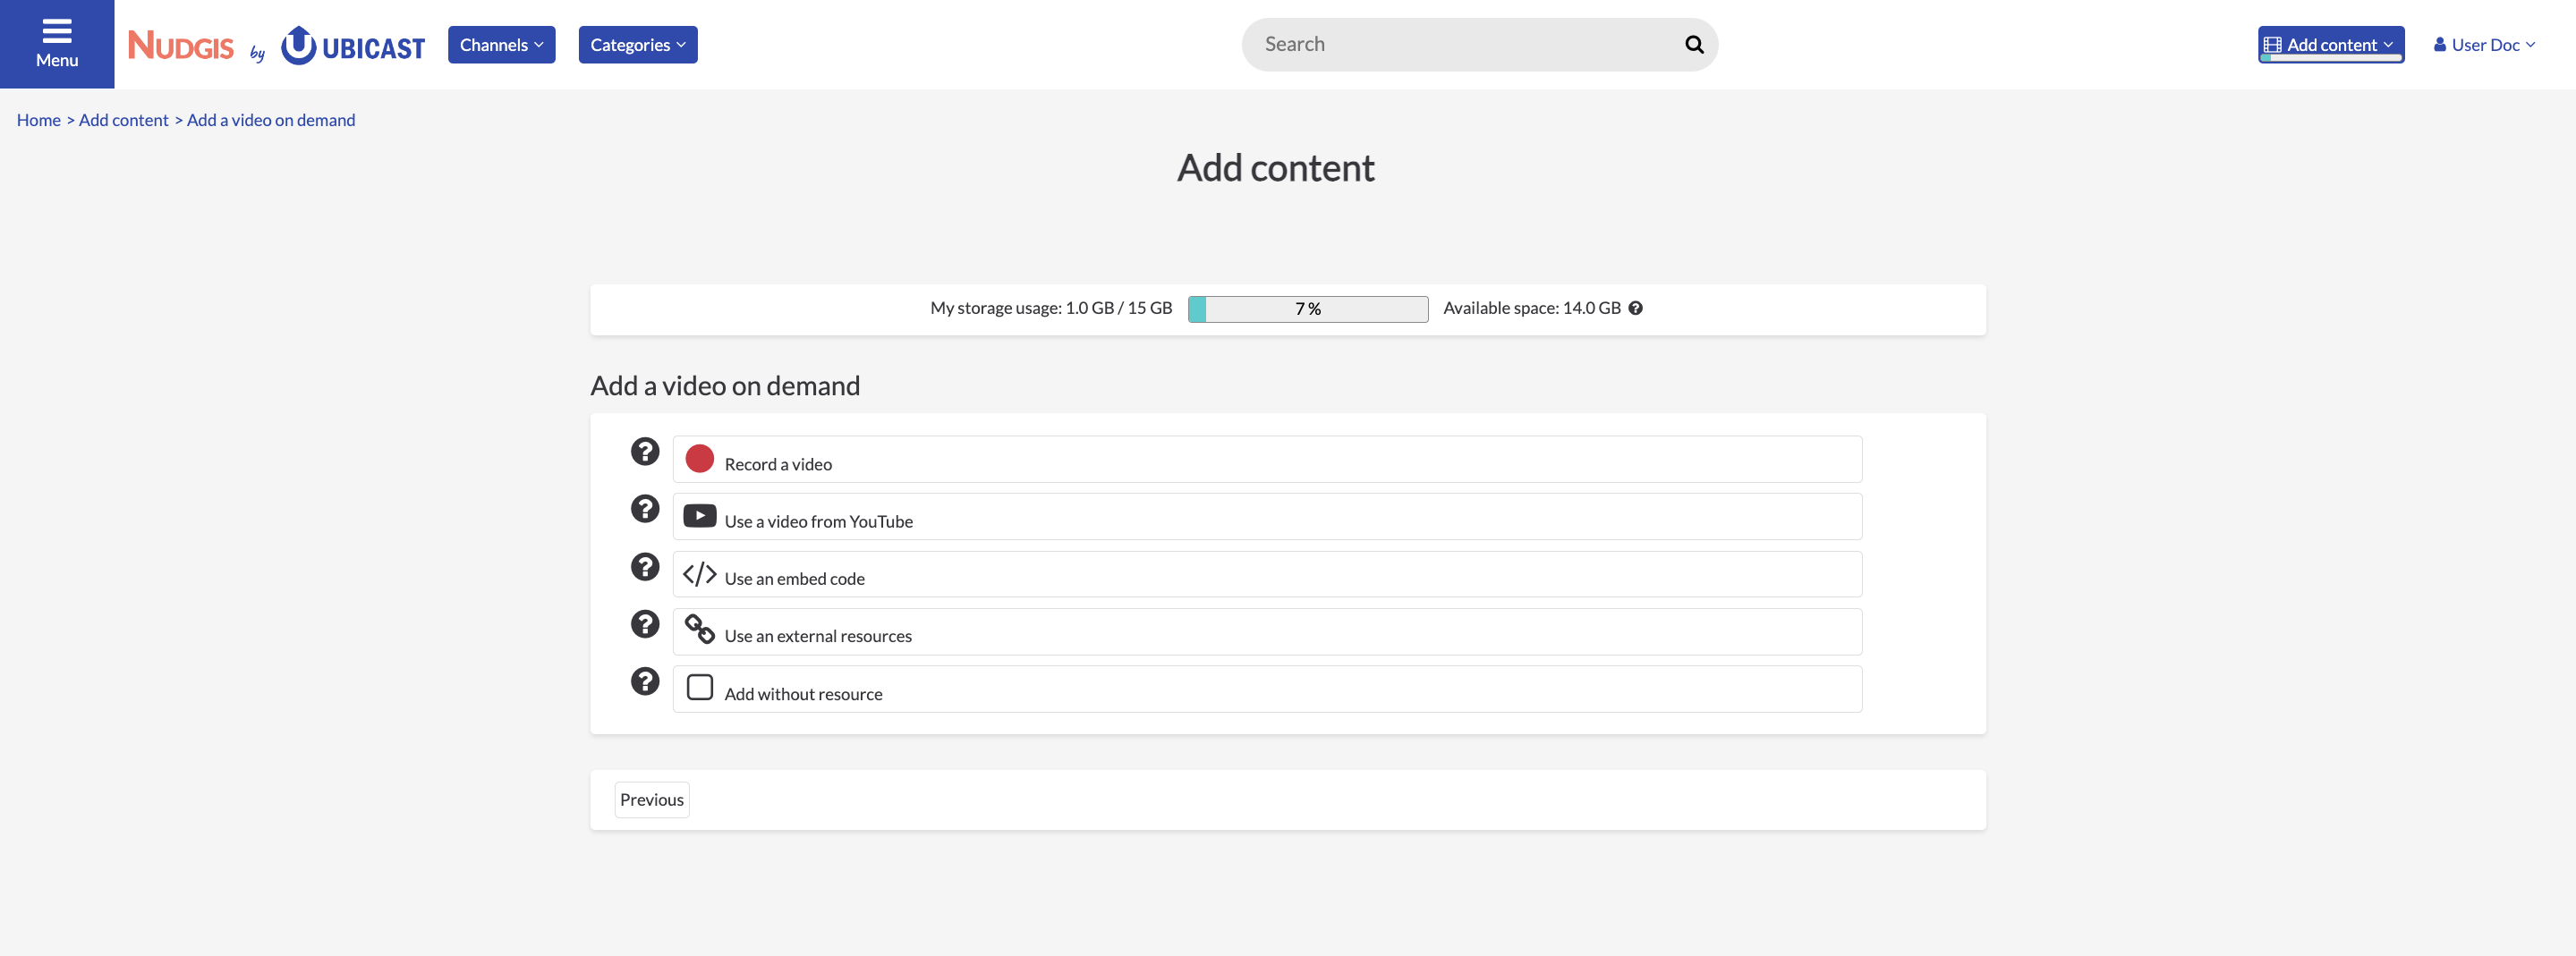2576x956 pixels.
Task: Click the embed code brackets icon
Action: click(x=700, y=574)
